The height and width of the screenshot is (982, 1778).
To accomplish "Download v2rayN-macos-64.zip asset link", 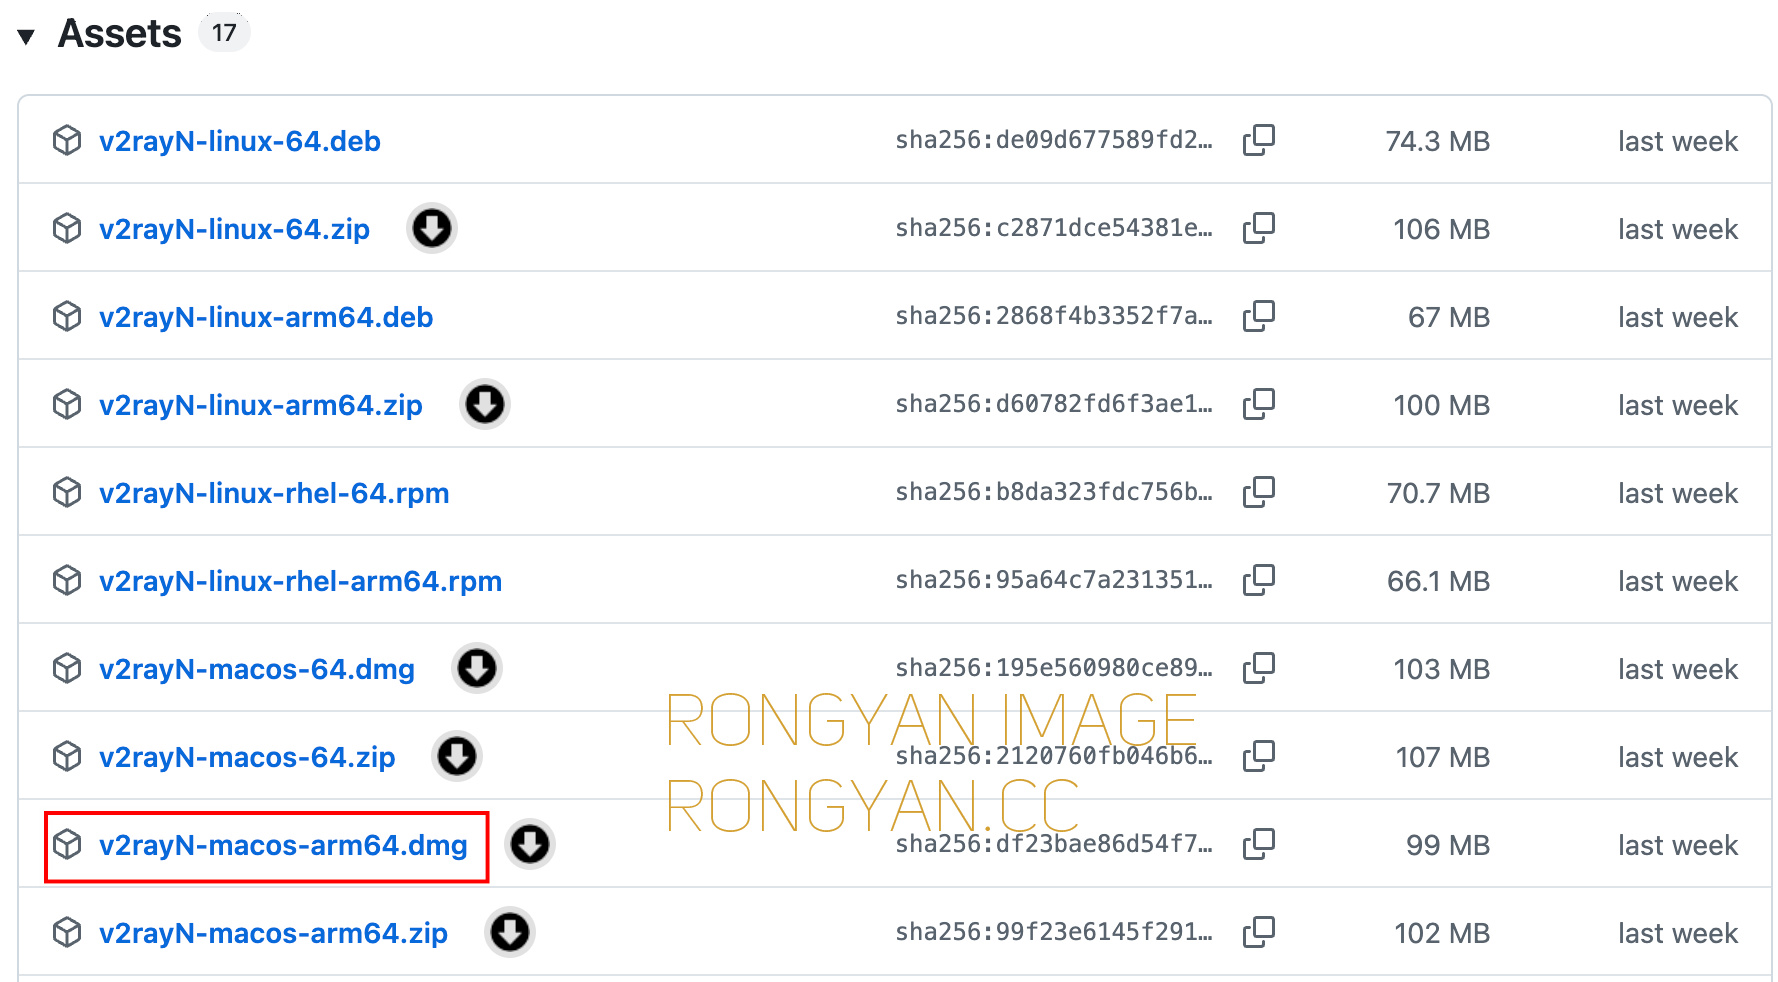I will click(247, 757).
